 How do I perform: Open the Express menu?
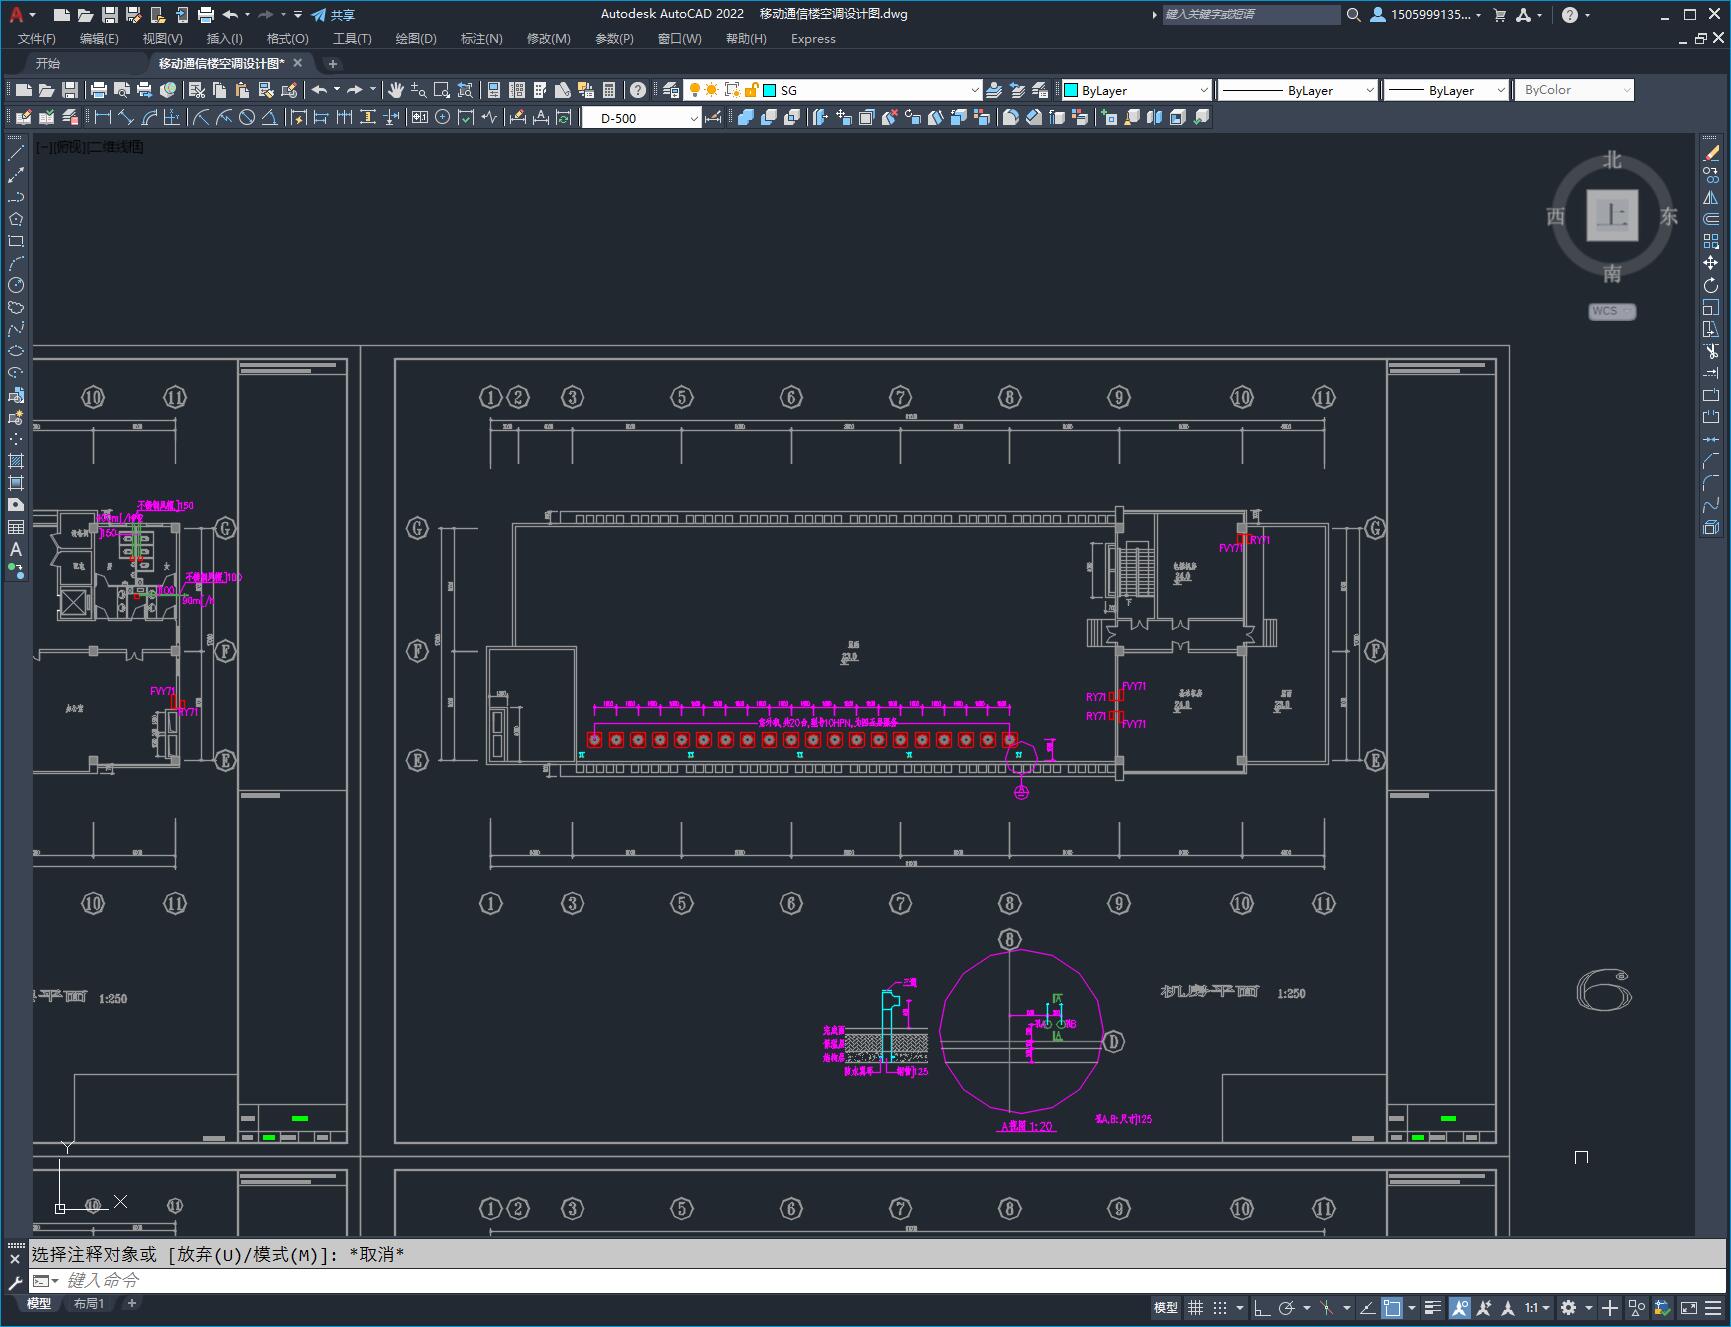[813, 38]
